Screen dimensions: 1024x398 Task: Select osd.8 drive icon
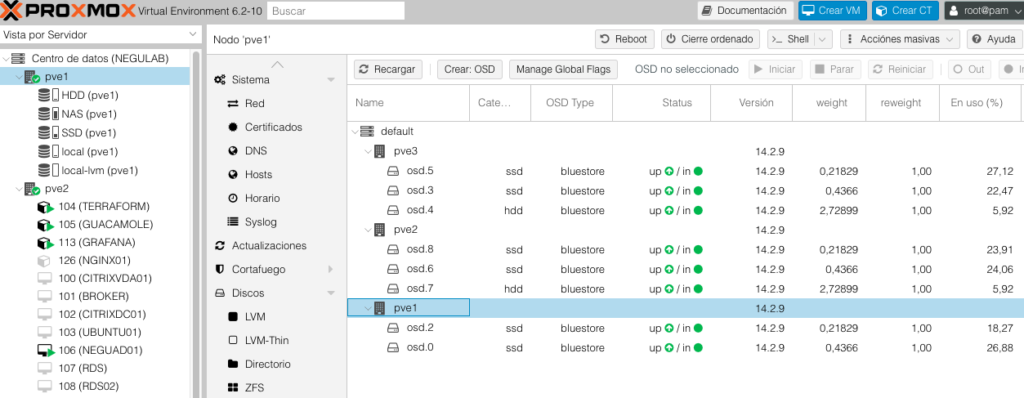[392, 249]
